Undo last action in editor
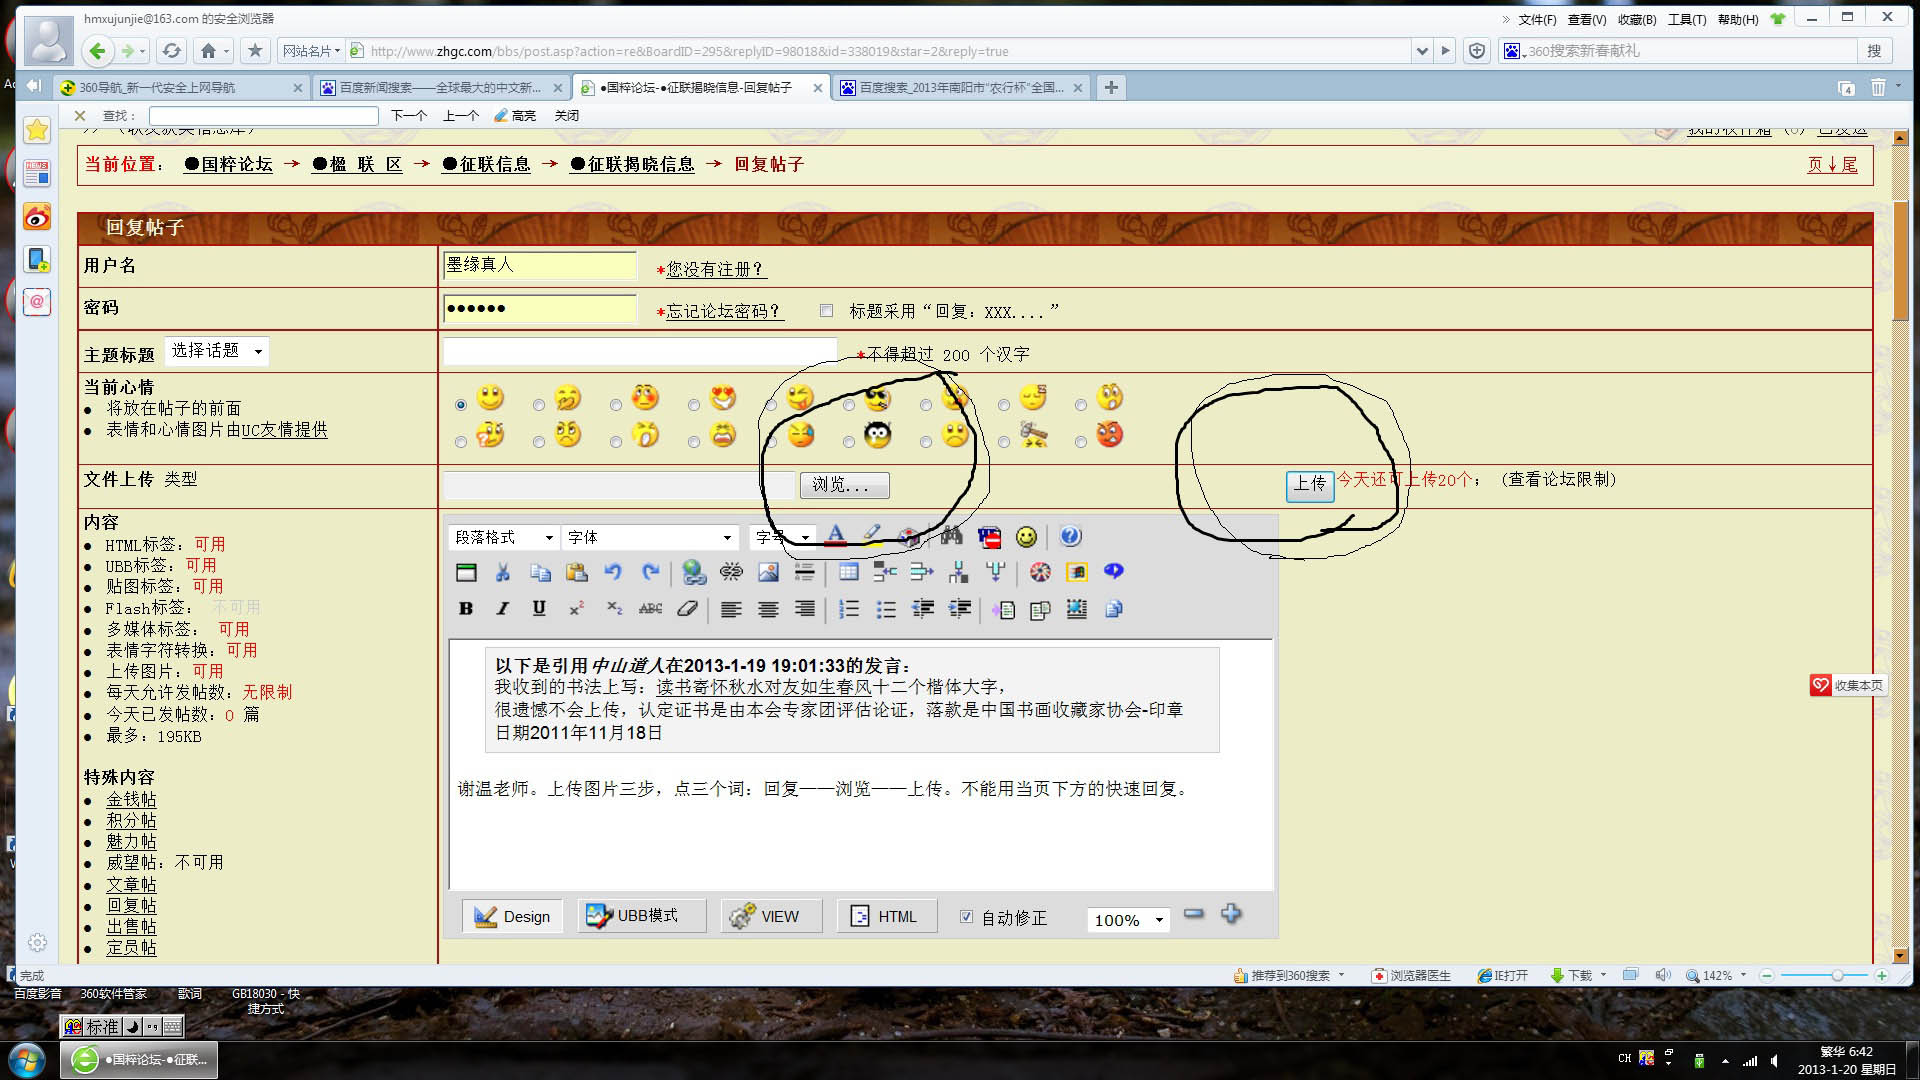Screen dimensions: 1920x1080 613,572
